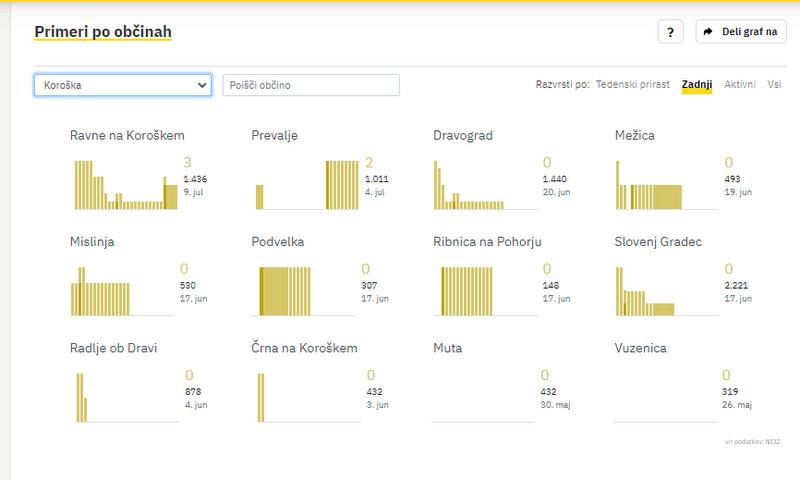
Task: Click the Prevalje bar chart
Action: tap(305, 183)
